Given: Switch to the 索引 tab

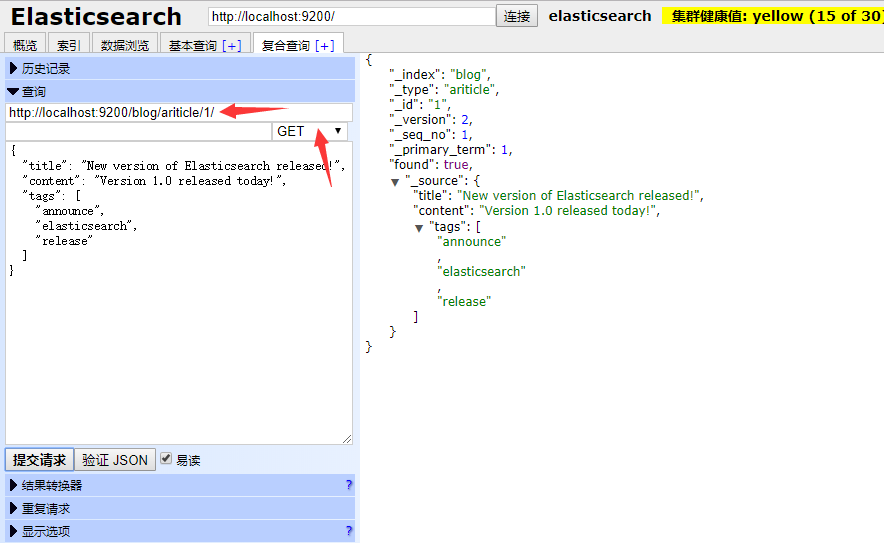Looking at the screenshot, I should (x=68, y=45).
